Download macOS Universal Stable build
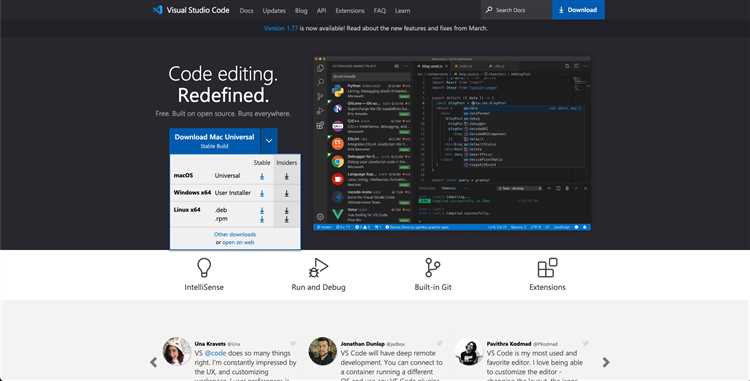 click(262, 176)
